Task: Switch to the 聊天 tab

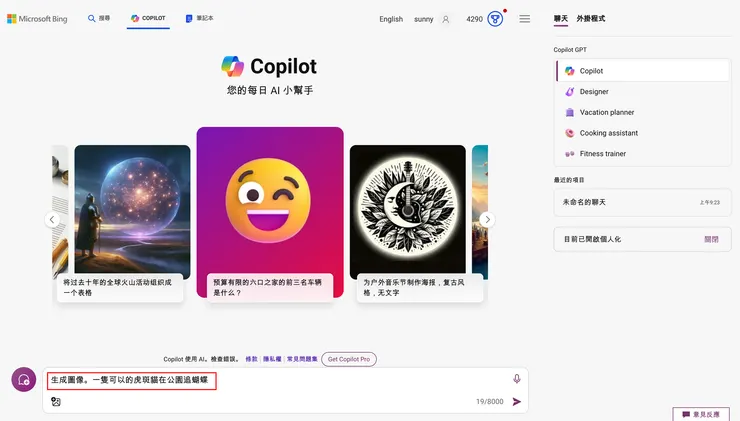Action: click(x=561, y=18)
